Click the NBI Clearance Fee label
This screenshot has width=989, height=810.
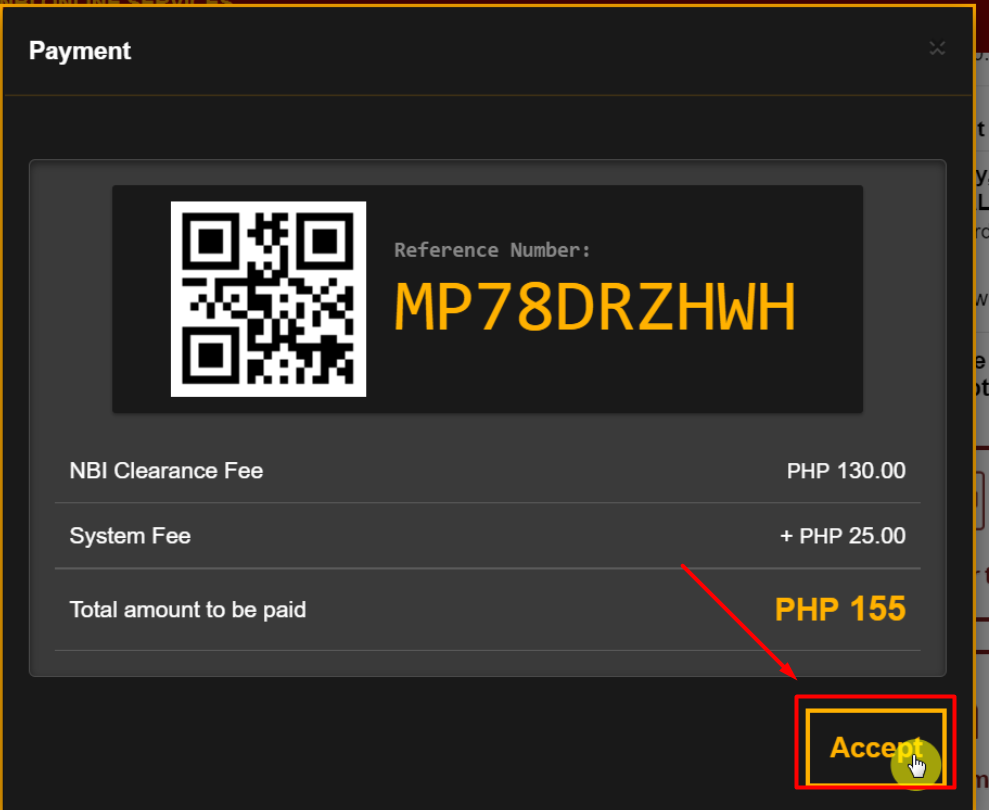(165, 470)
